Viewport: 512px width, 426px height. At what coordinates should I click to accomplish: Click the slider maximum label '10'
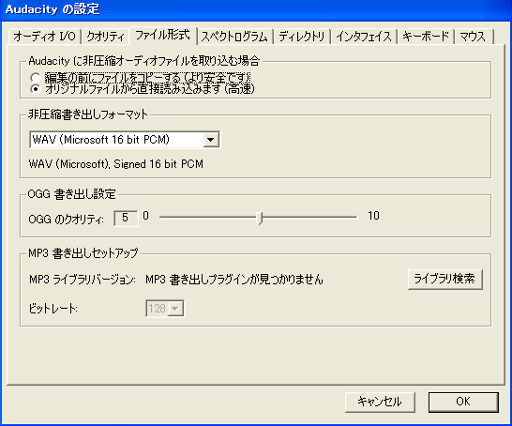(x=374, y=216)
